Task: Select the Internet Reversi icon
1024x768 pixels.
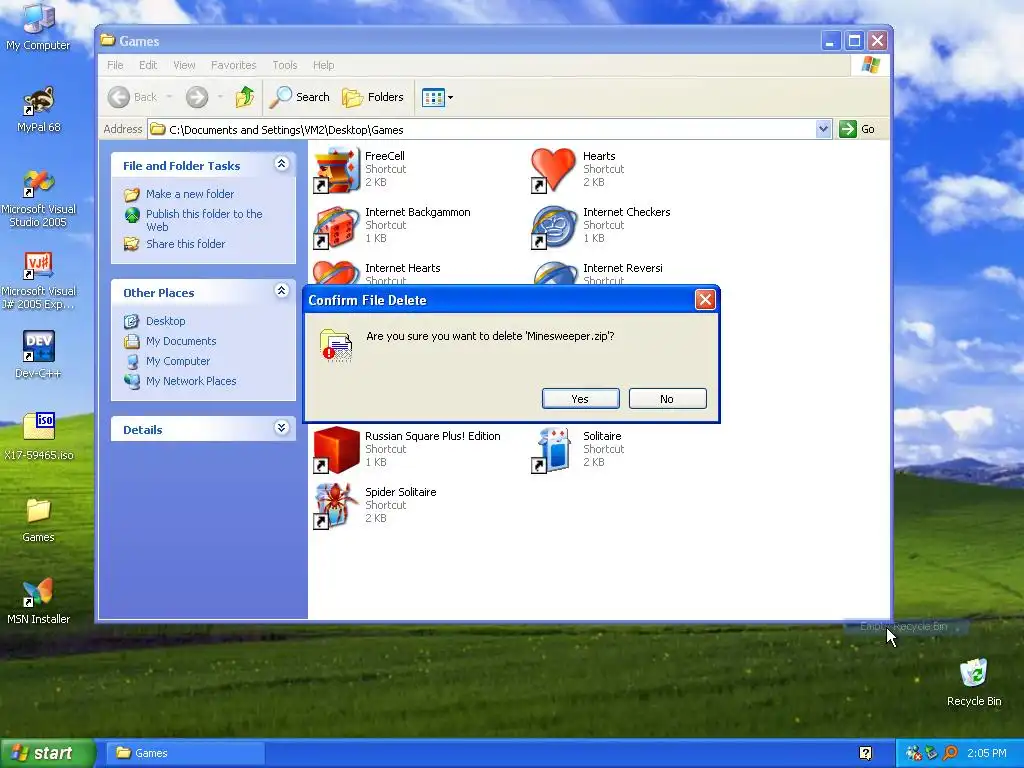Action: [x=553, y=272]
